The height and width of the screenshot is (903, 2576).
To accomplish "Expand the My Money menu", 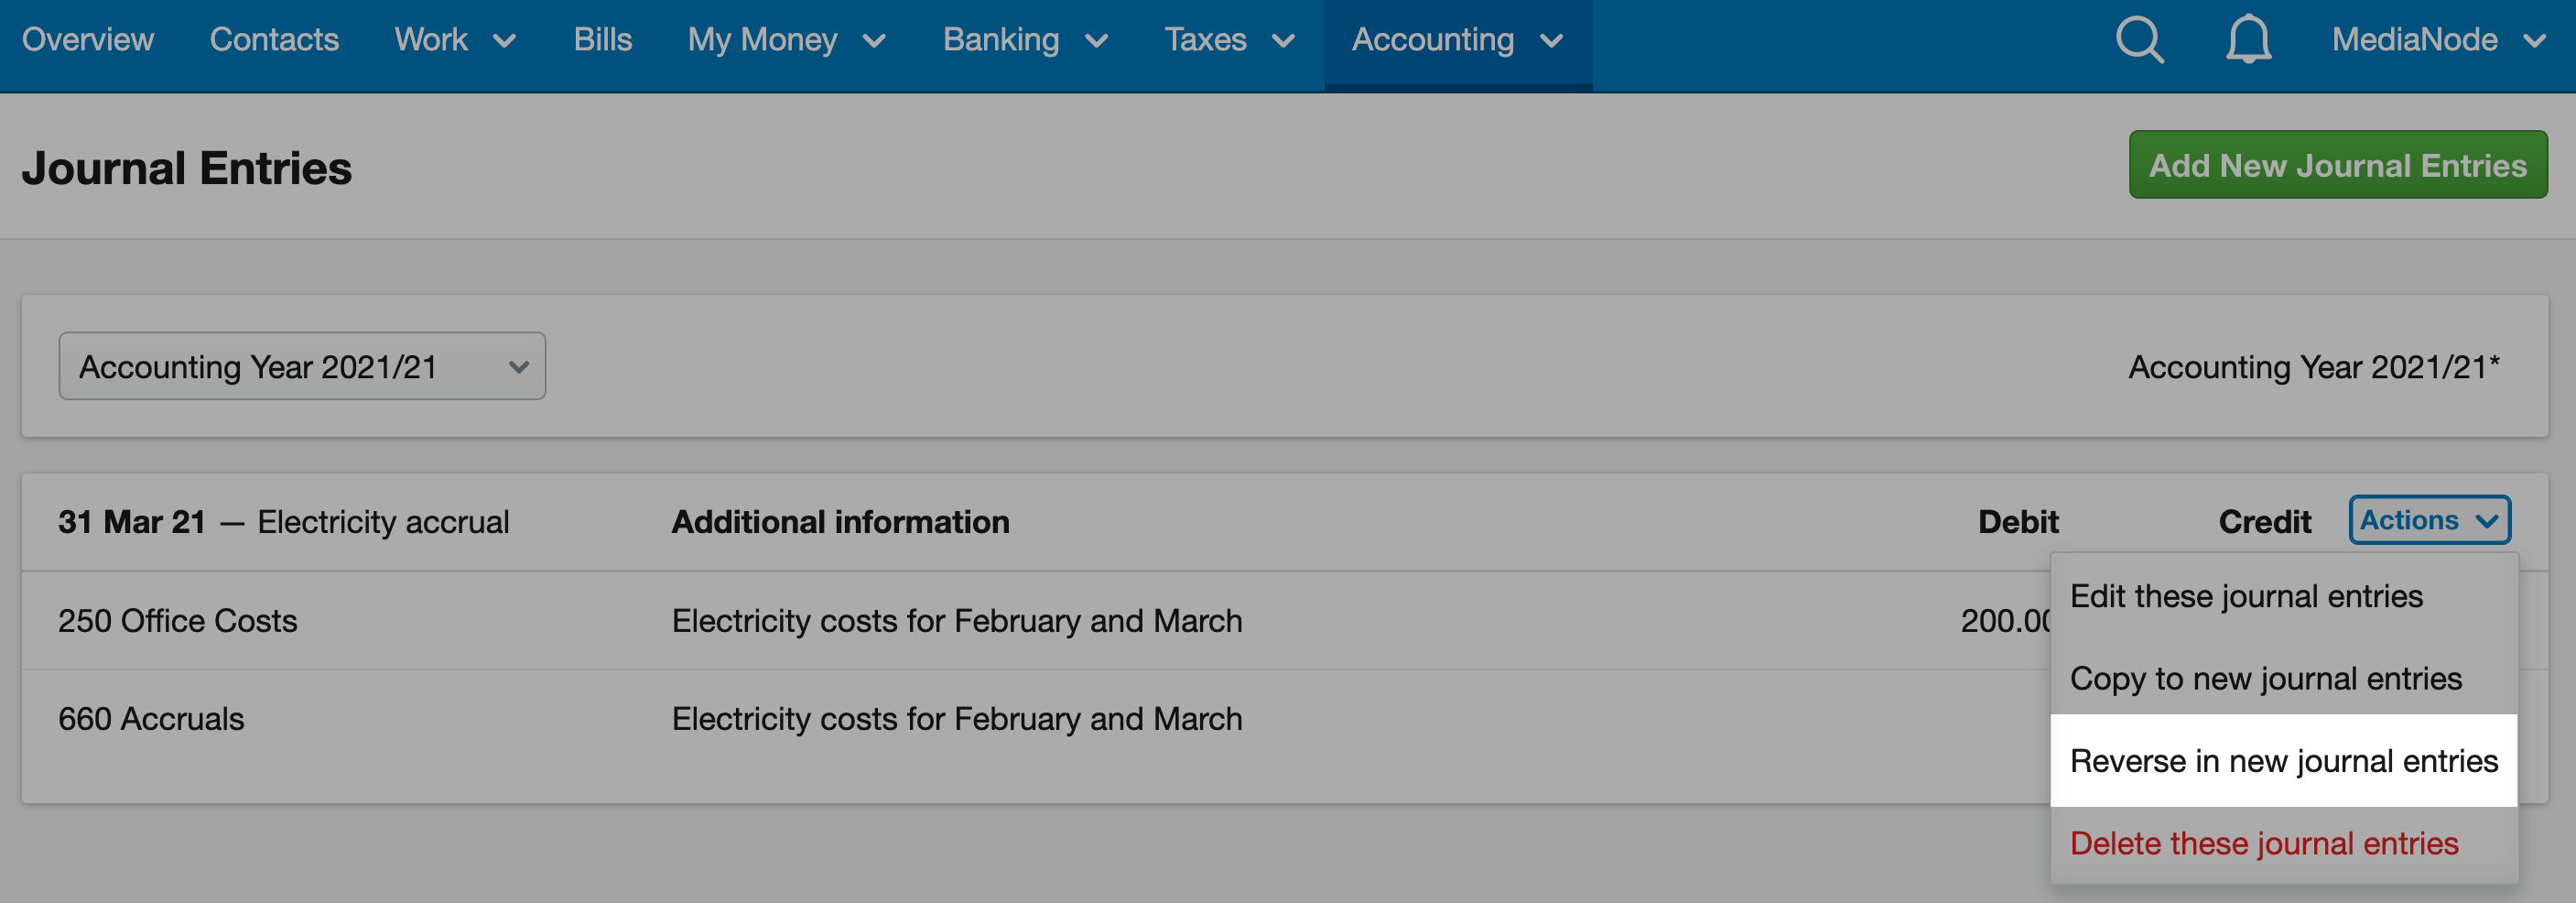I will [x=786, y=40].
